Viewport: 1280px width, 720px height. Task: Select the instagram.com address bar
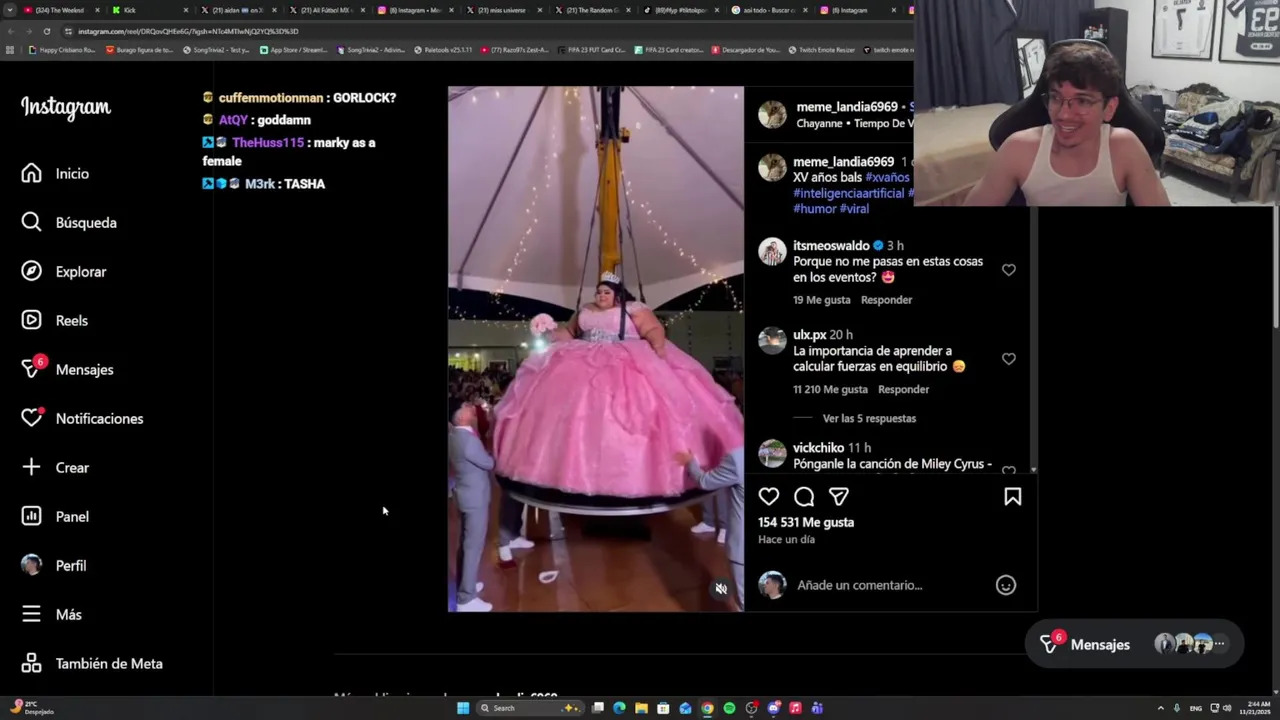pos(480,31)
